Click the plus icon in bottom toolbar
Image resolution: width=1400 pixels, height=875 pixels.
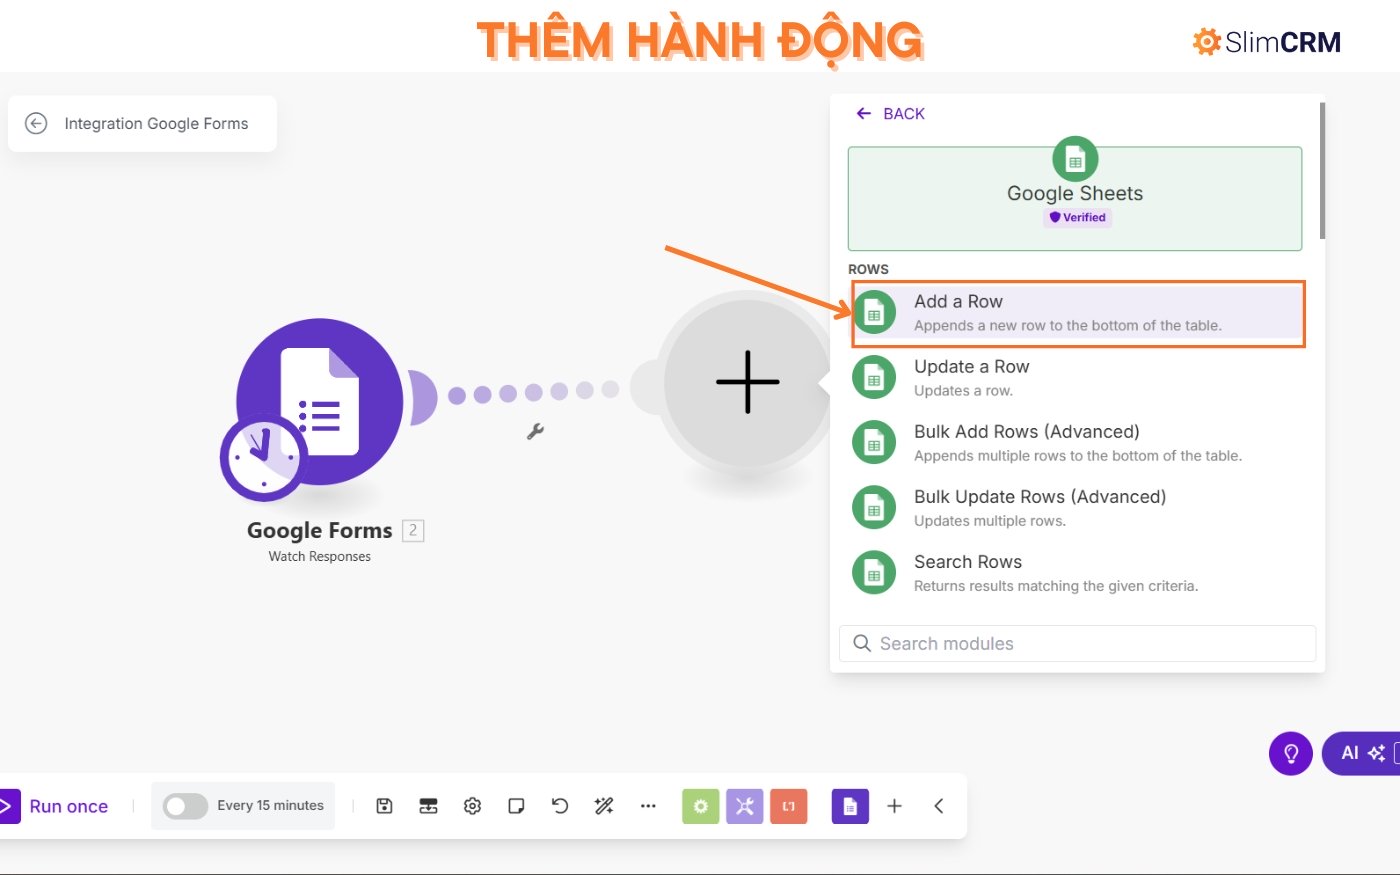(x=894, y=806)
